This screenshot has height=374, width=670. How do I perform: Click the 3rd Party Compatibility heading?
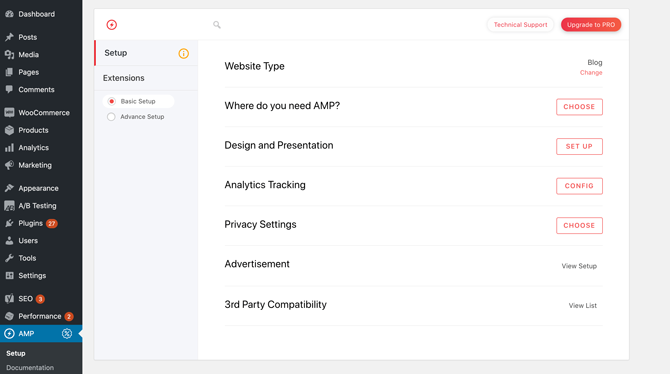tap(276, 305)
